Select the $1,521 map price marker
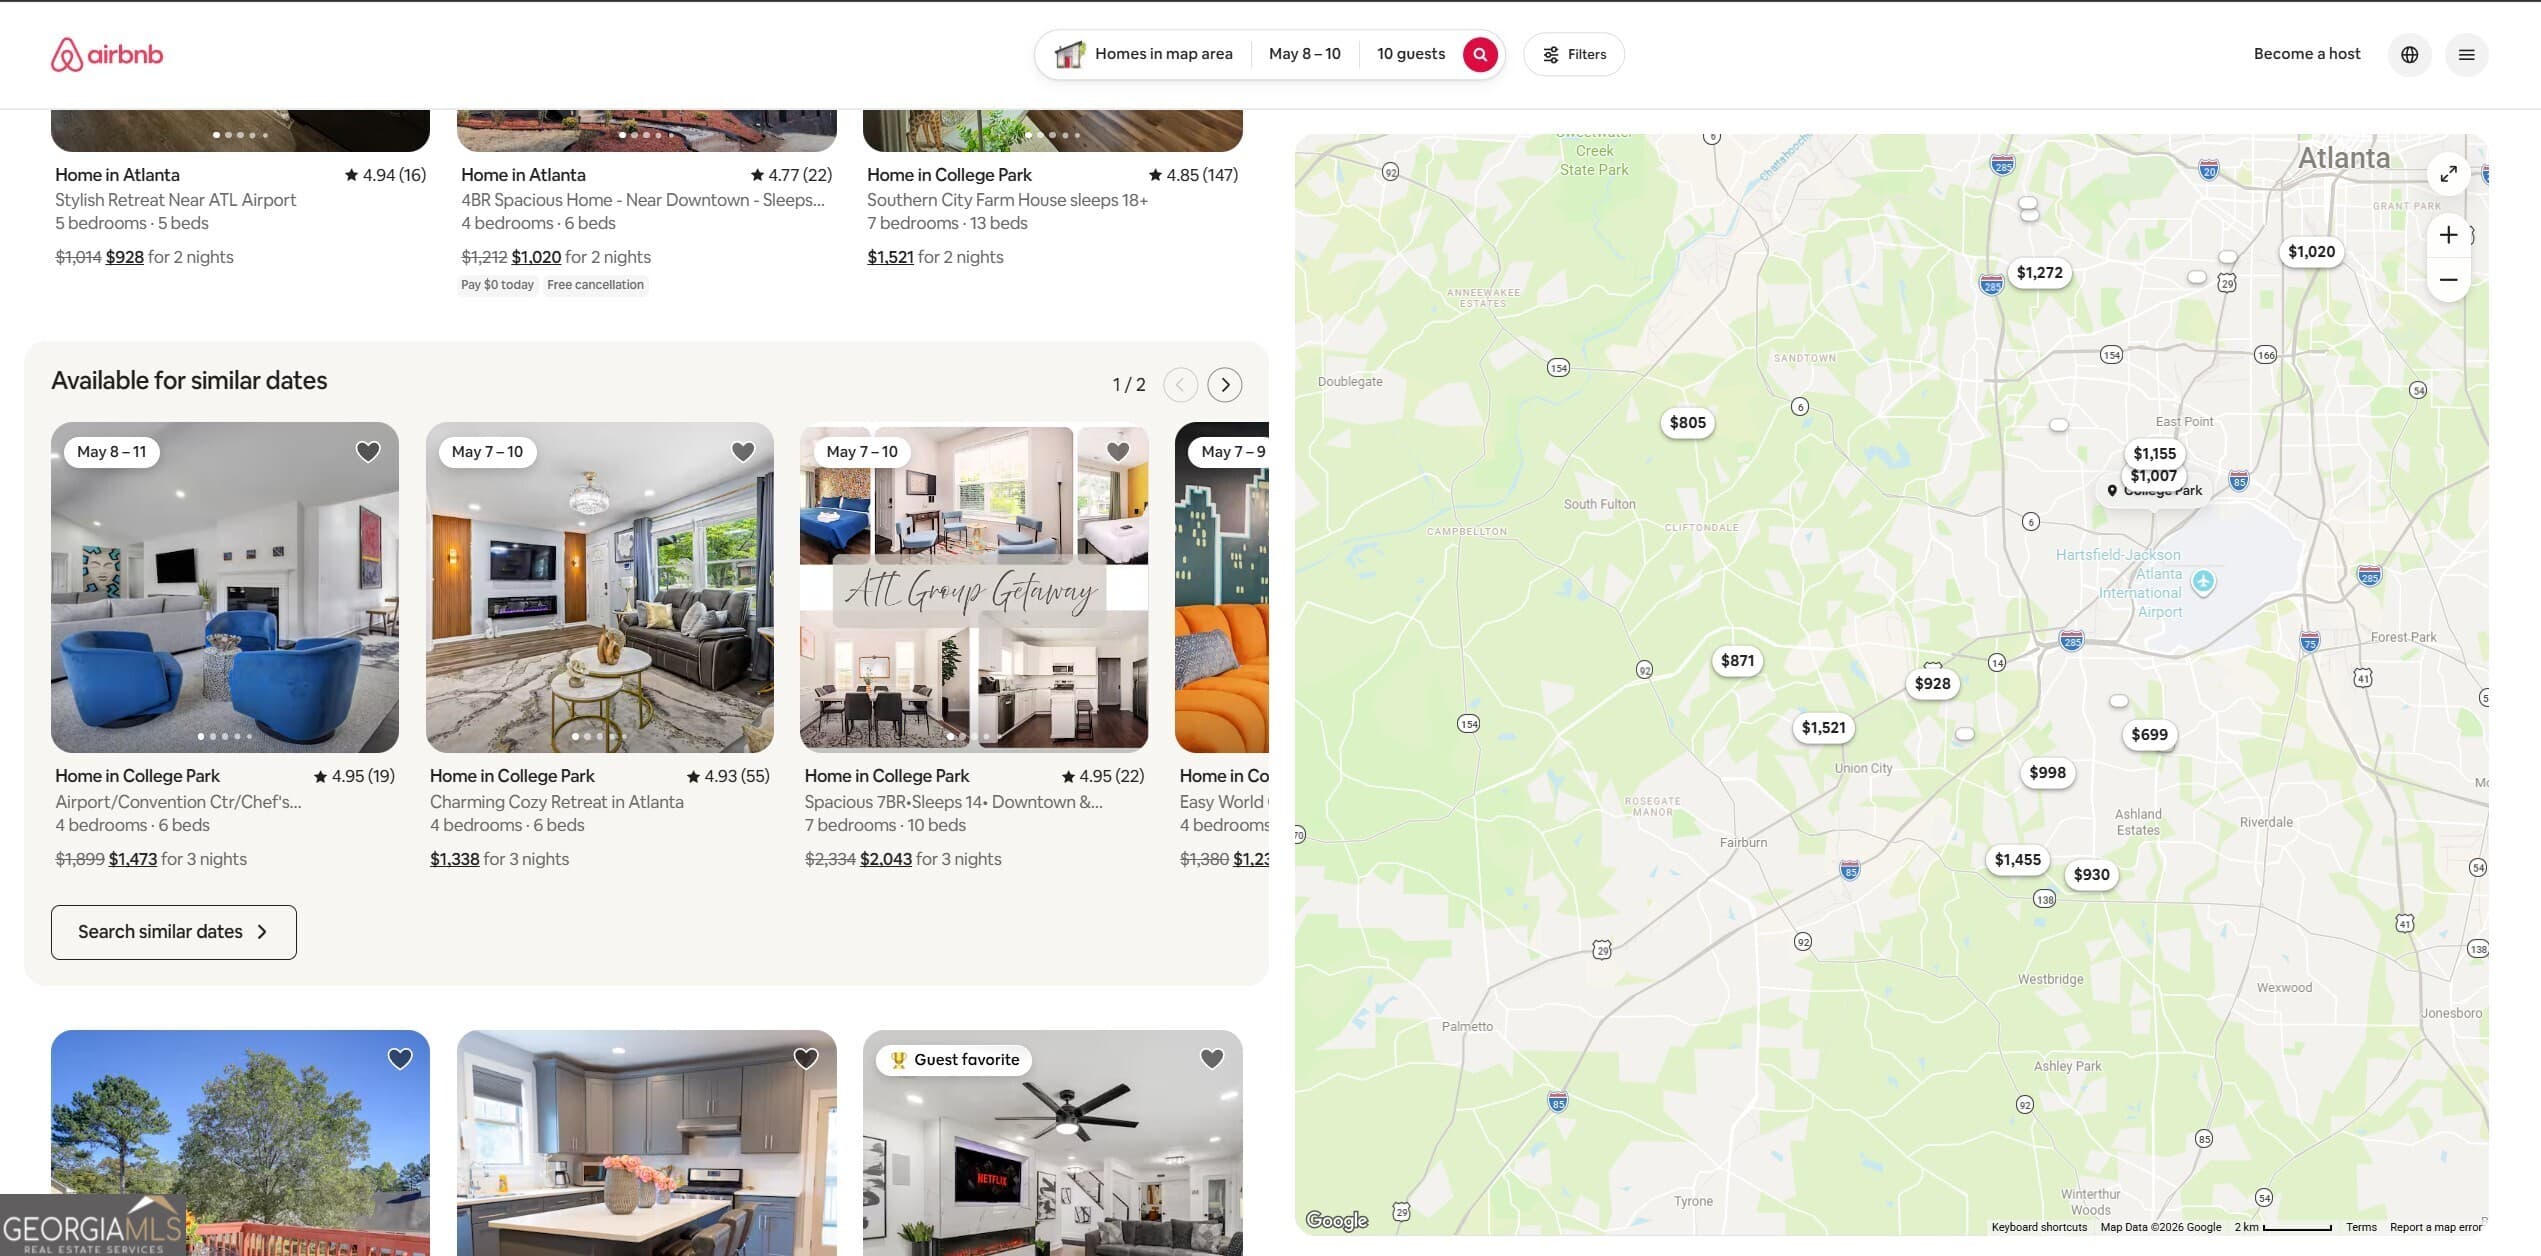The image size is (2541, 1256). pos(1823,728)
